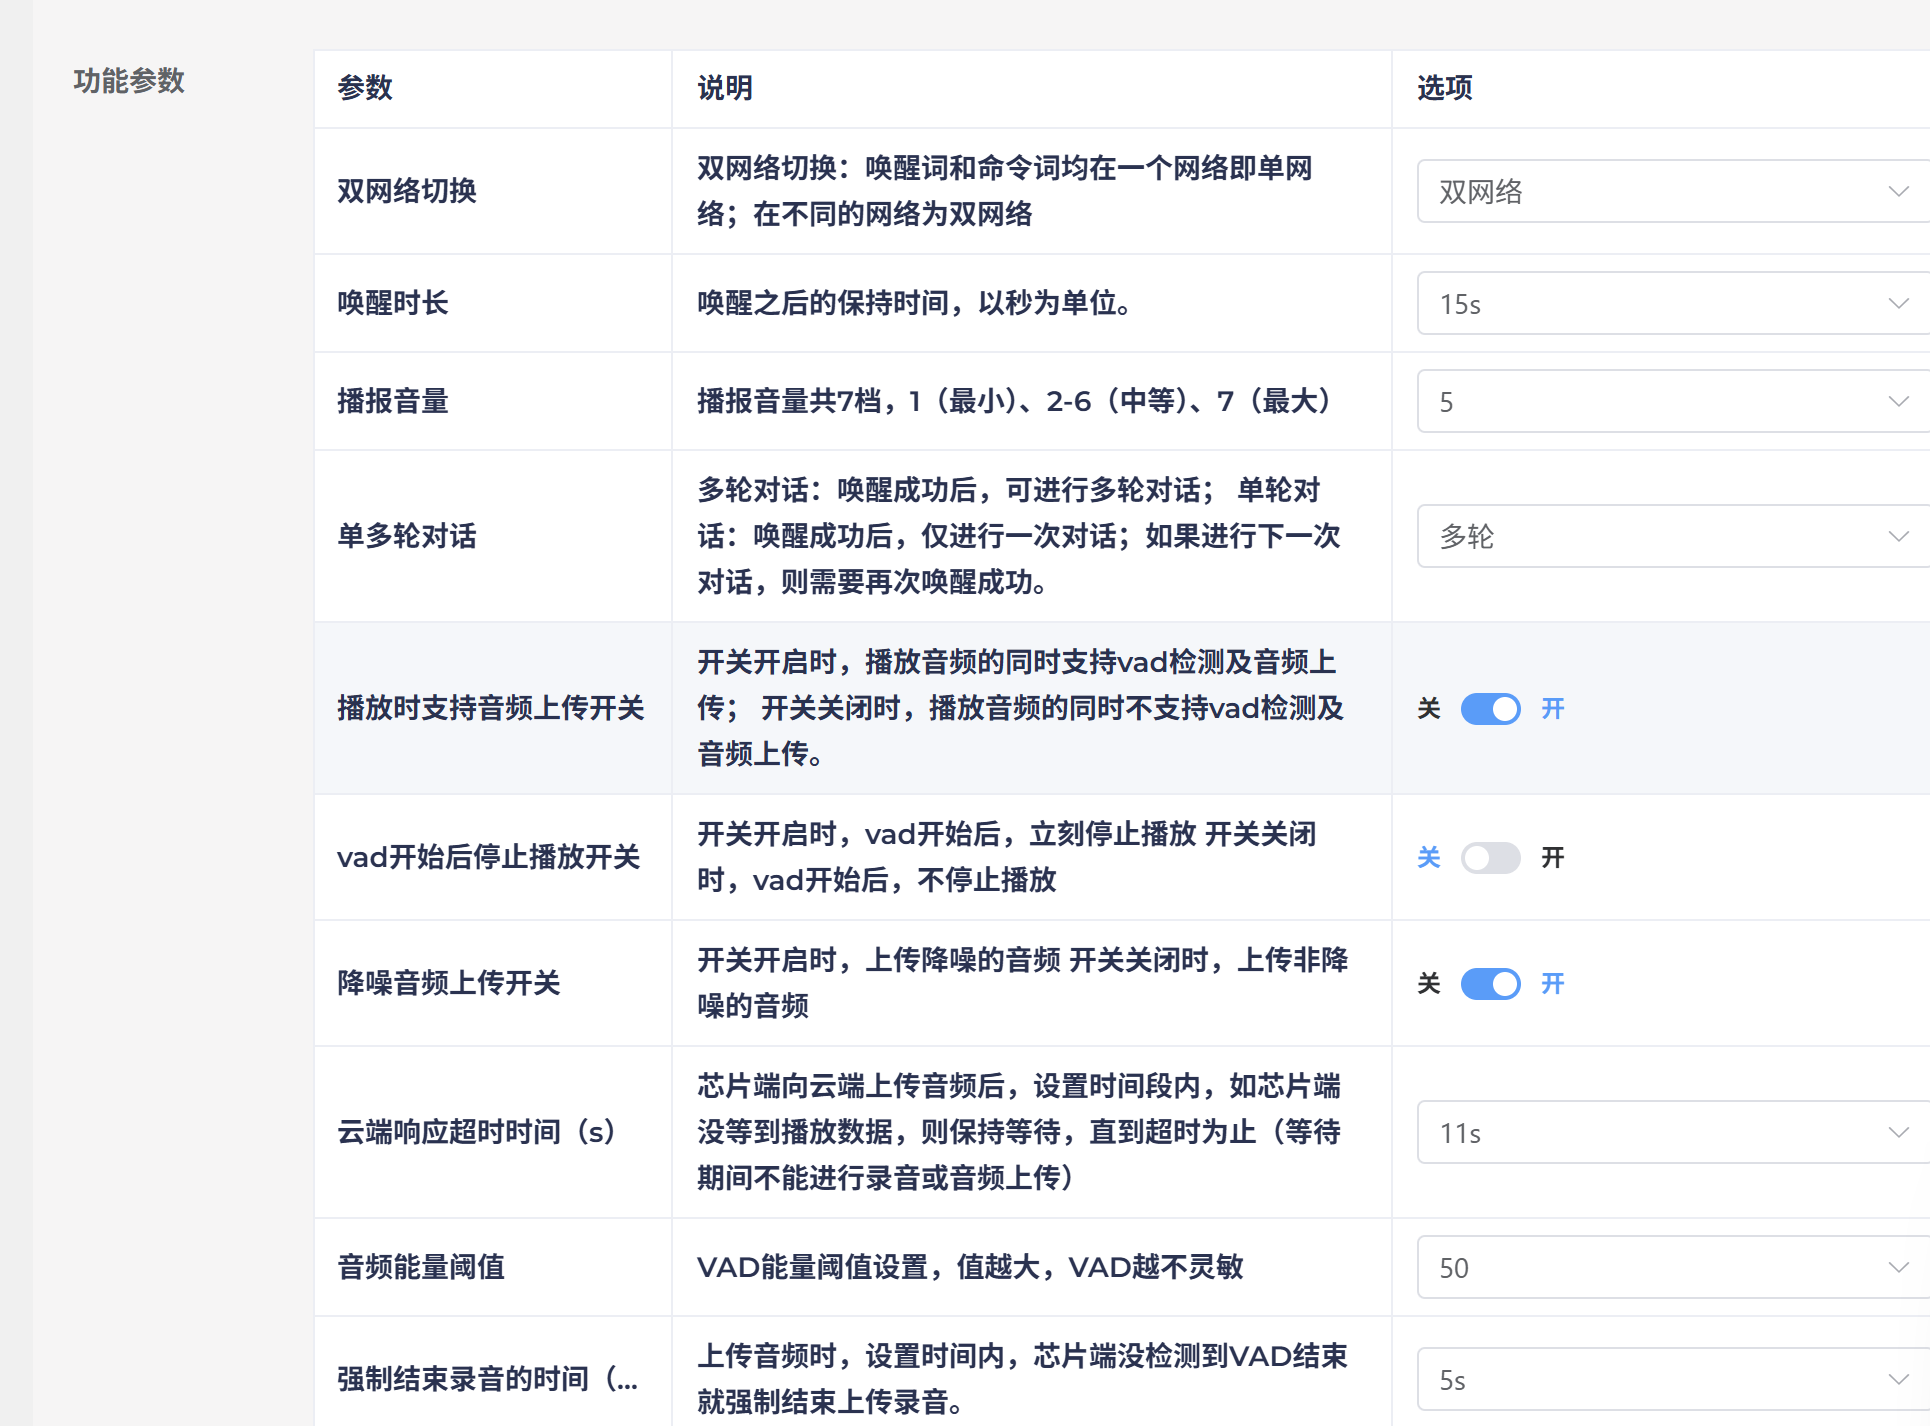
Task: Open the 播报音量 dropdown showing 5
Action: (x=1660, y=401)
